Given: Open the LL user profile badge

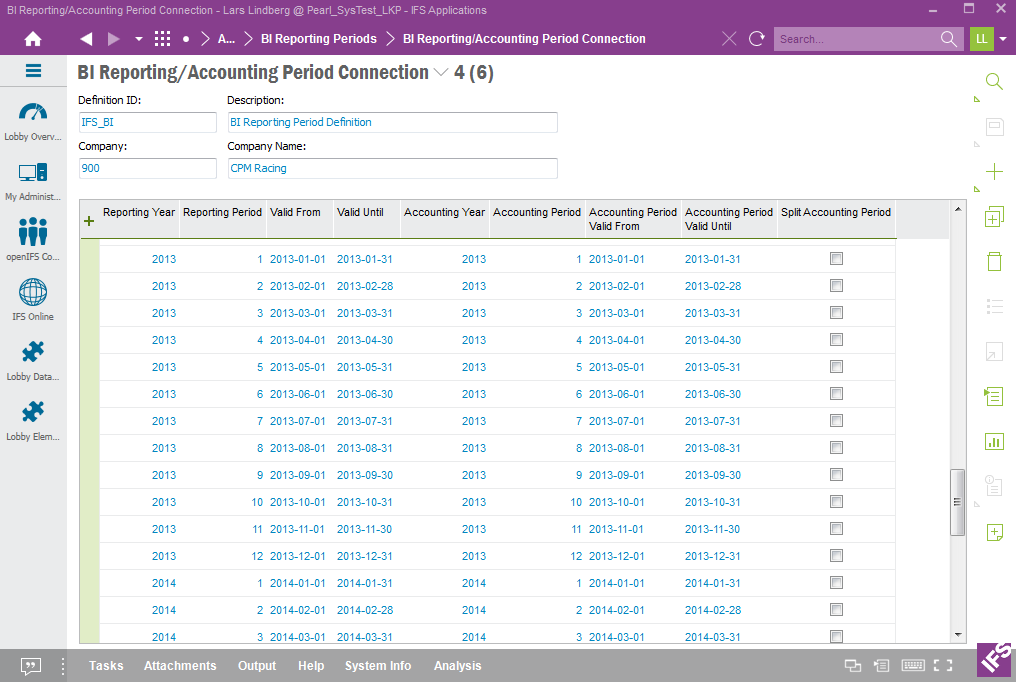Looking at the screenshot, I should [x=982, y=39].
